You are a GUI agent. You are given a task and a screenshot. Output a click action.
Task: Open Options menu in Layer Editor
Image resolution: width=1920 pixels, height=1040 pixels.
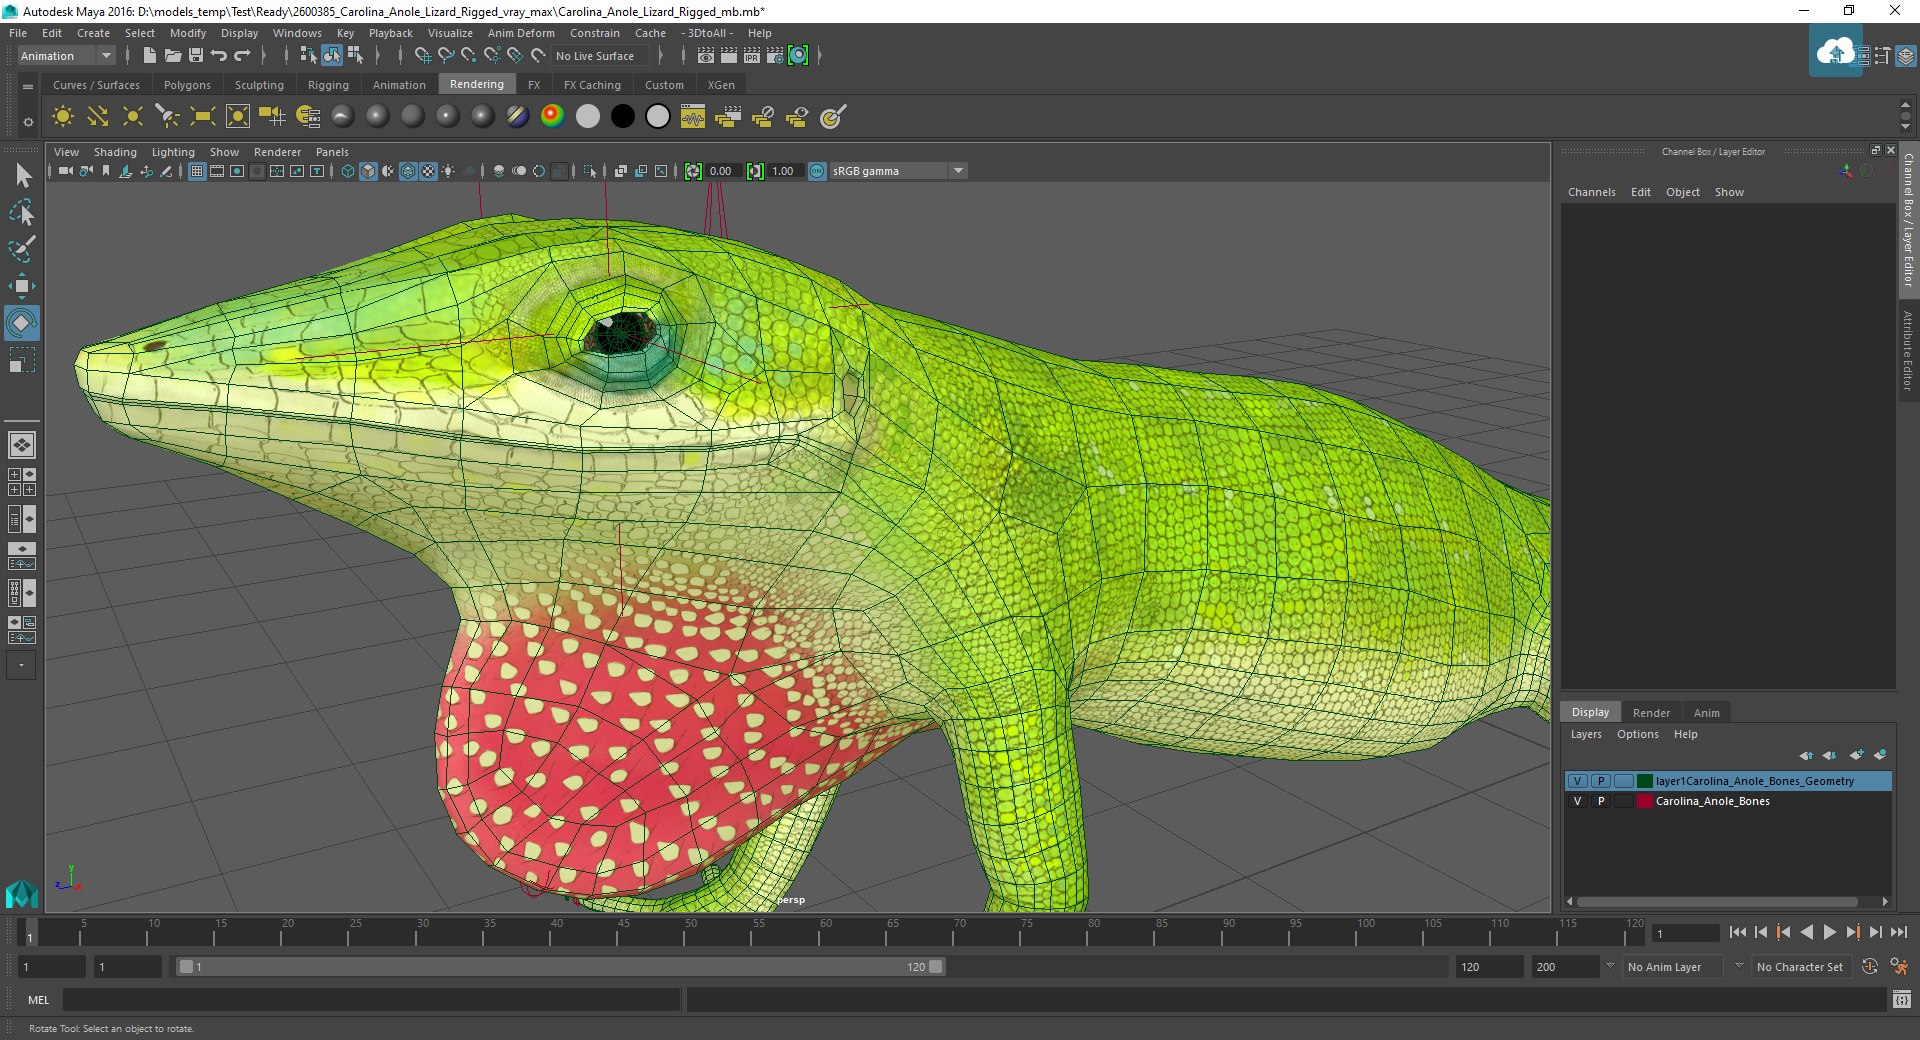click(x=1637, y=734)
